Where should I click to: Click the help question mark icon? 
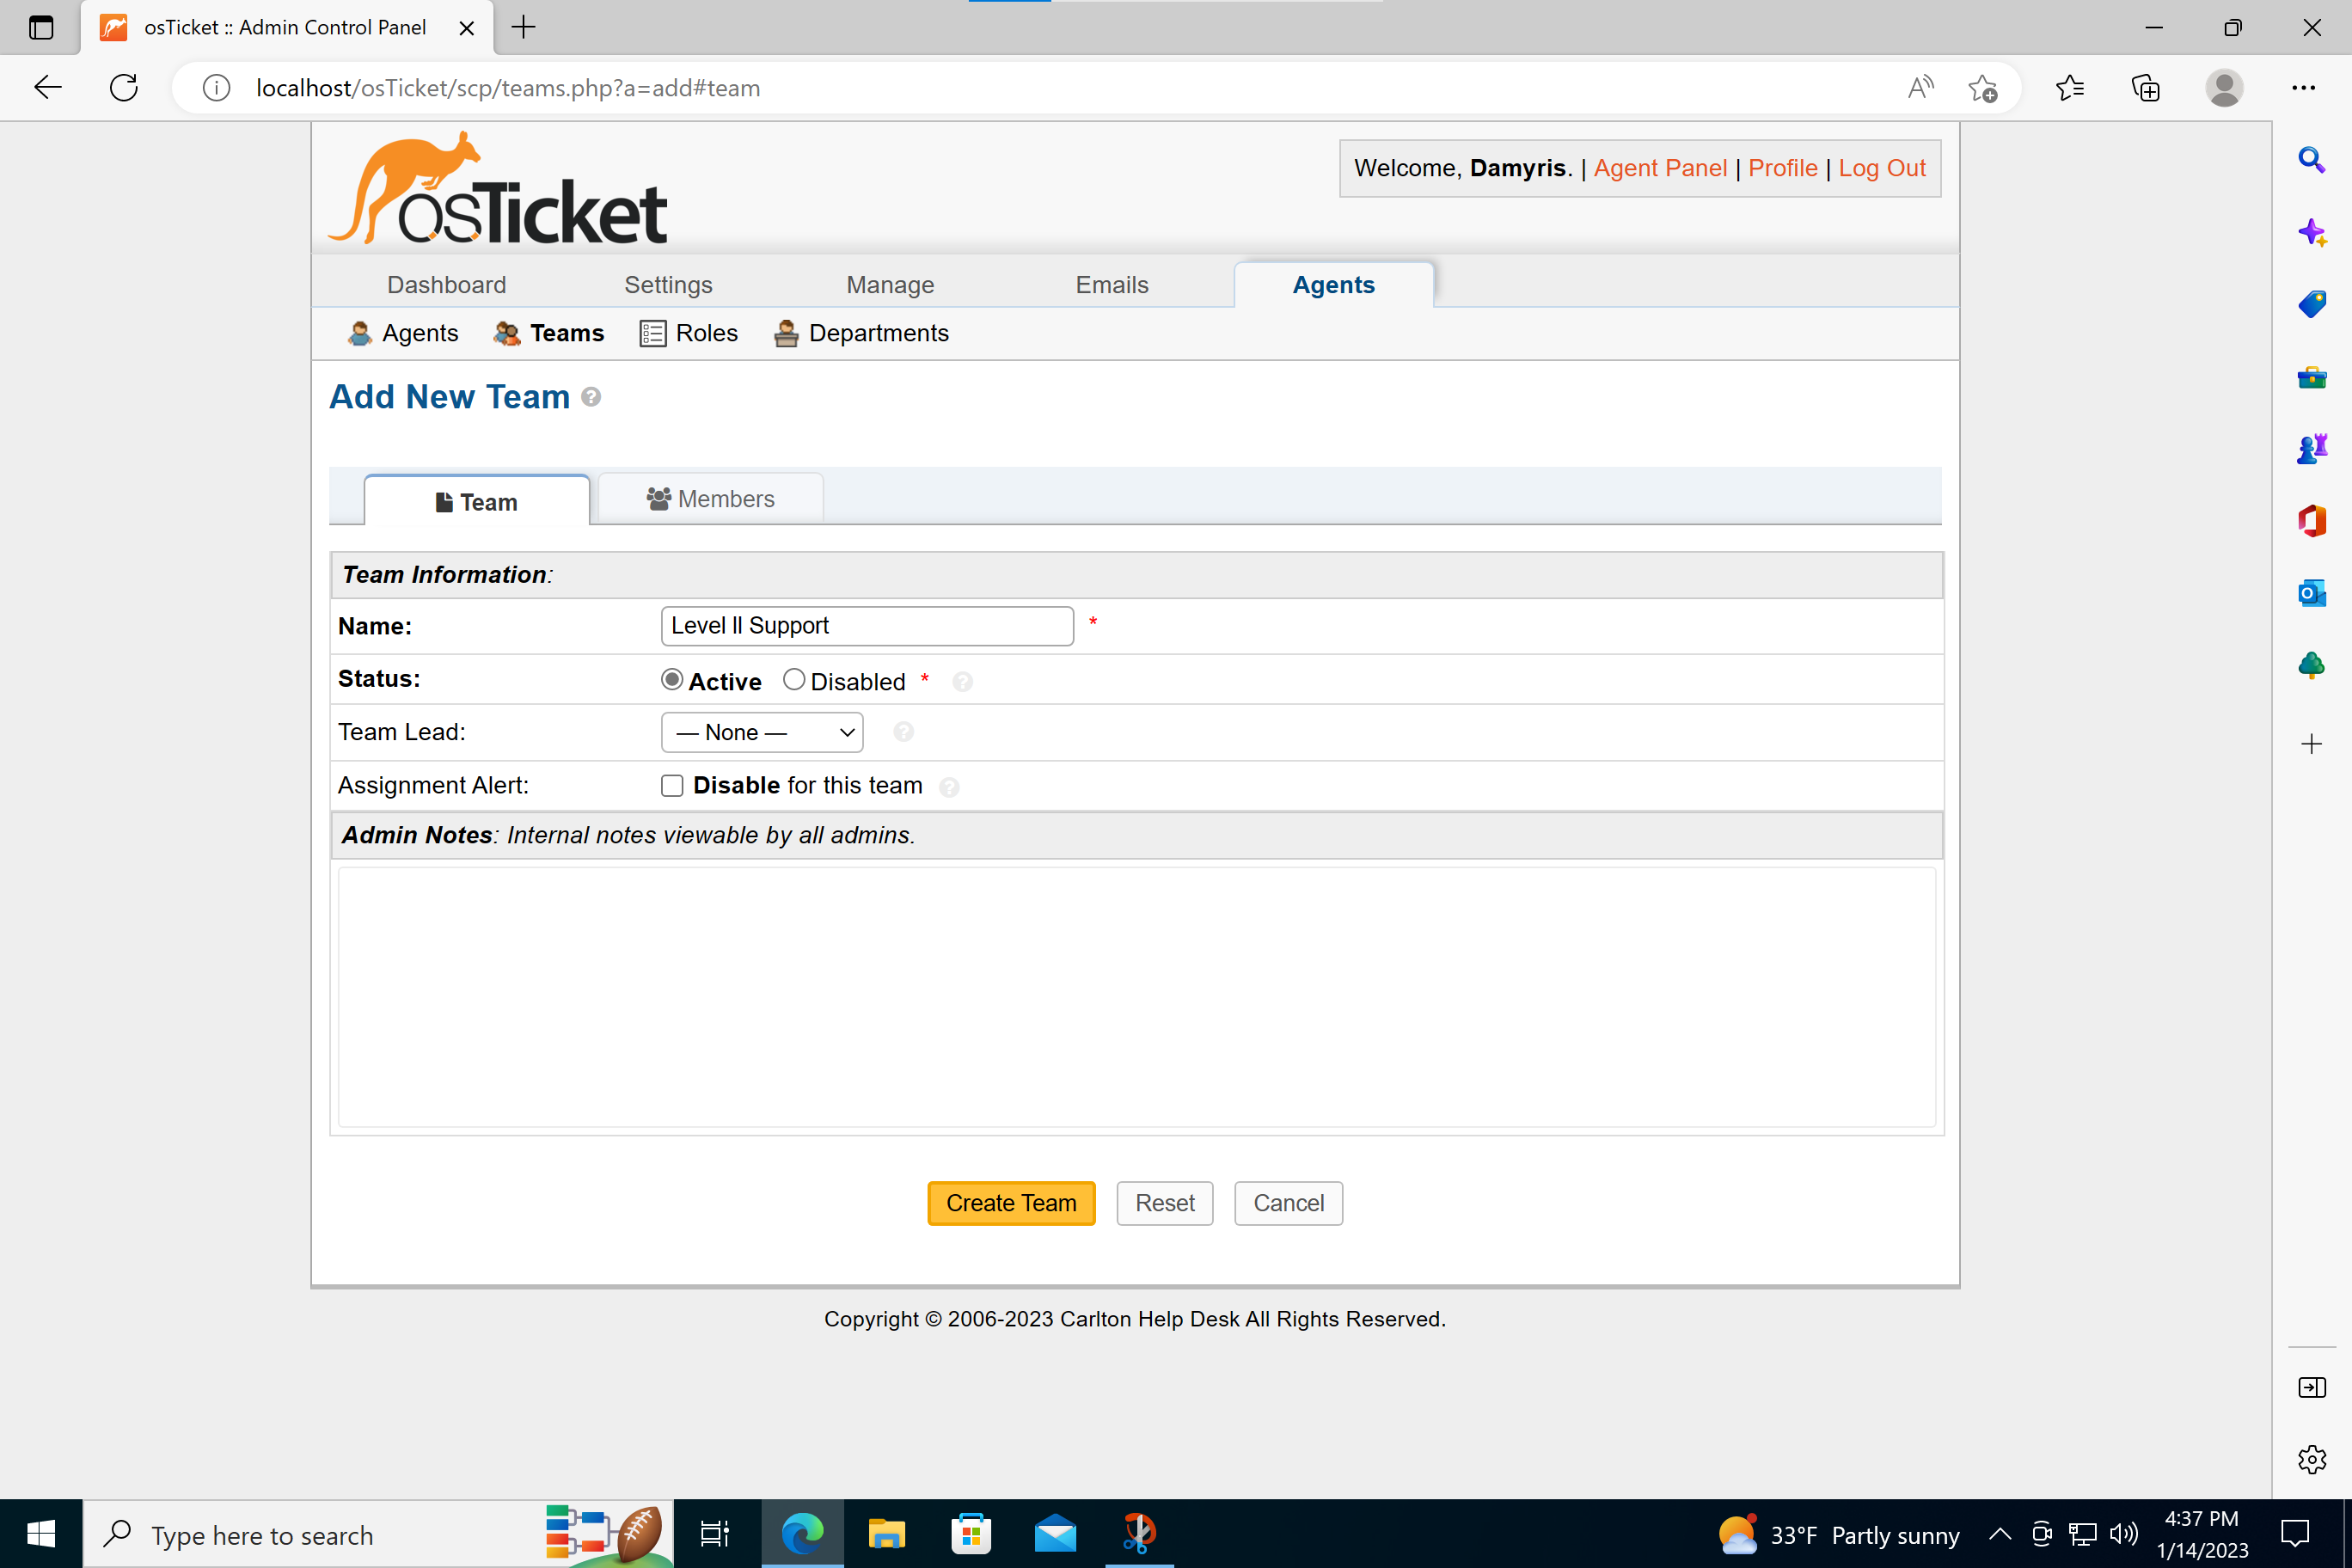[x=590, y=395]
